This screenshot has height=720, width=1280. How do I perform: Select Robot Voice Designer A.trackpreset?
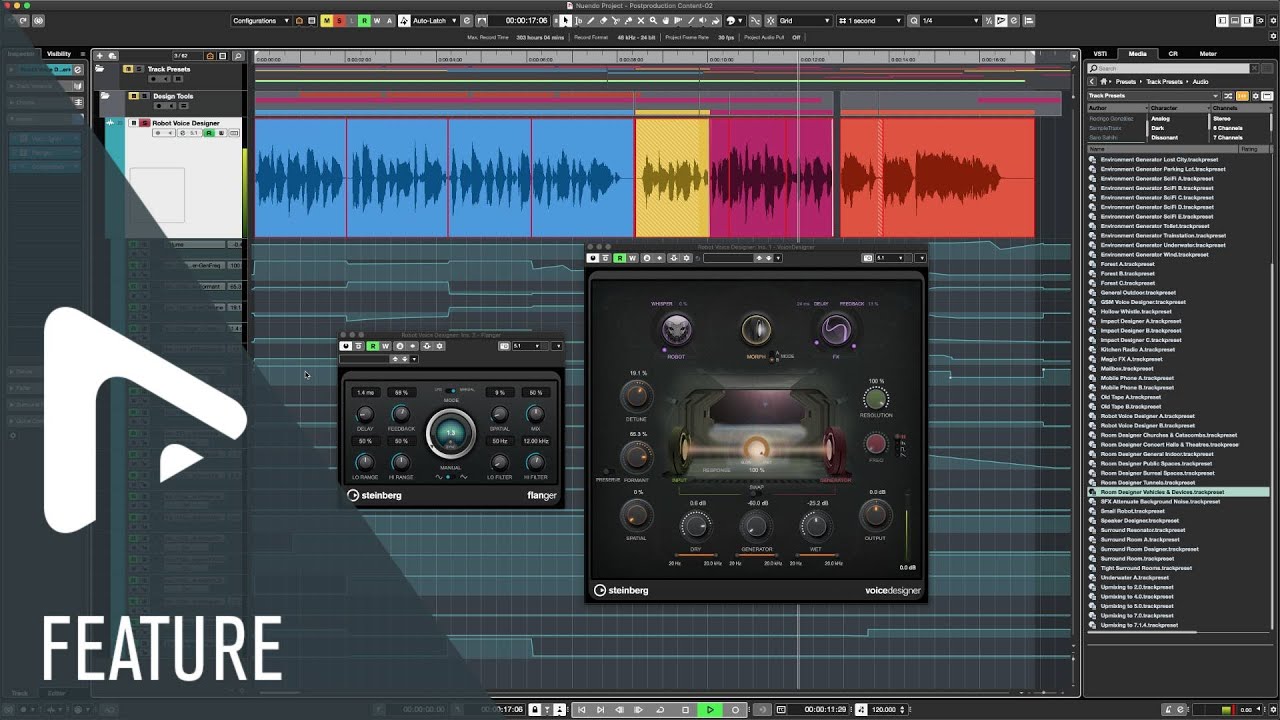[x=1147, y=416]
